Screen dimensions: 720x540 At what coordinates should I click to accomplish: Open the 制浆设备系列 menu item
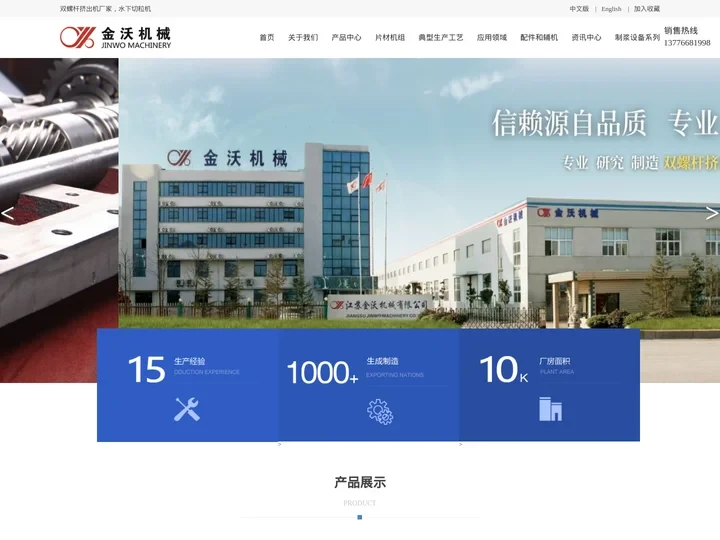pos(637,38)
